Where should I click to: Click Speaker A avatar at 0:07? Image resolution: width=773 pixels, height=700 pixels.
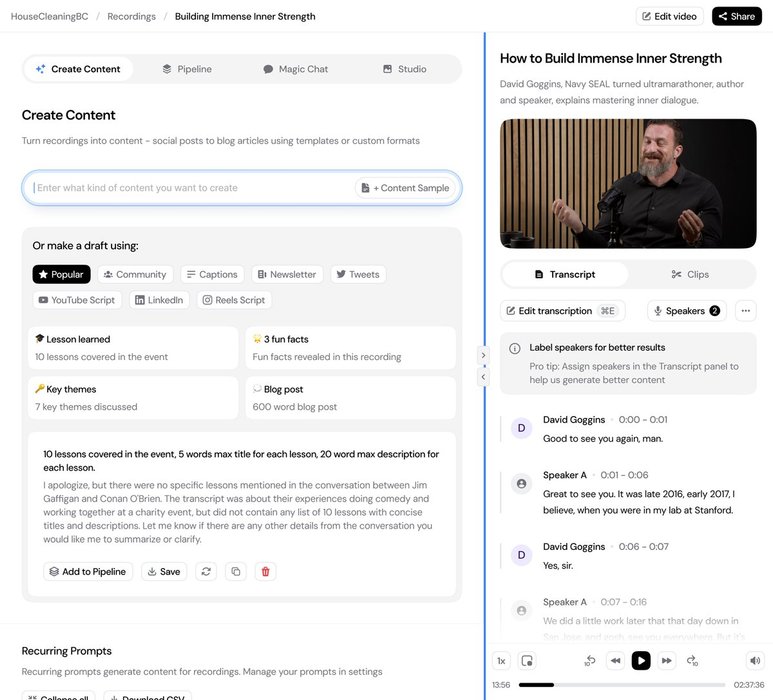[521, 611]
